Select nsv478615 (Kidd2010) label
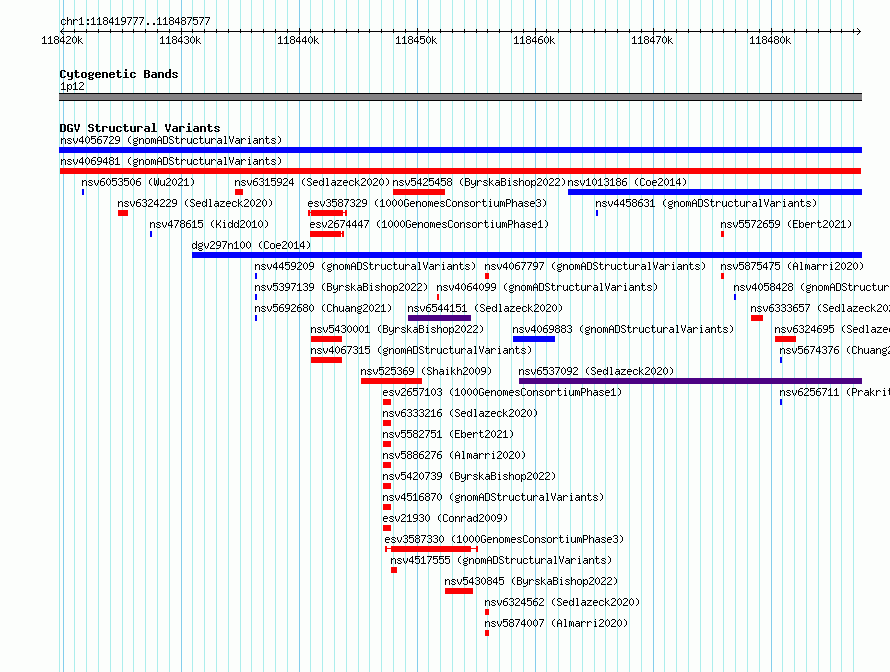890x672 pixels. pyautogui.click(x=209, y=224)
